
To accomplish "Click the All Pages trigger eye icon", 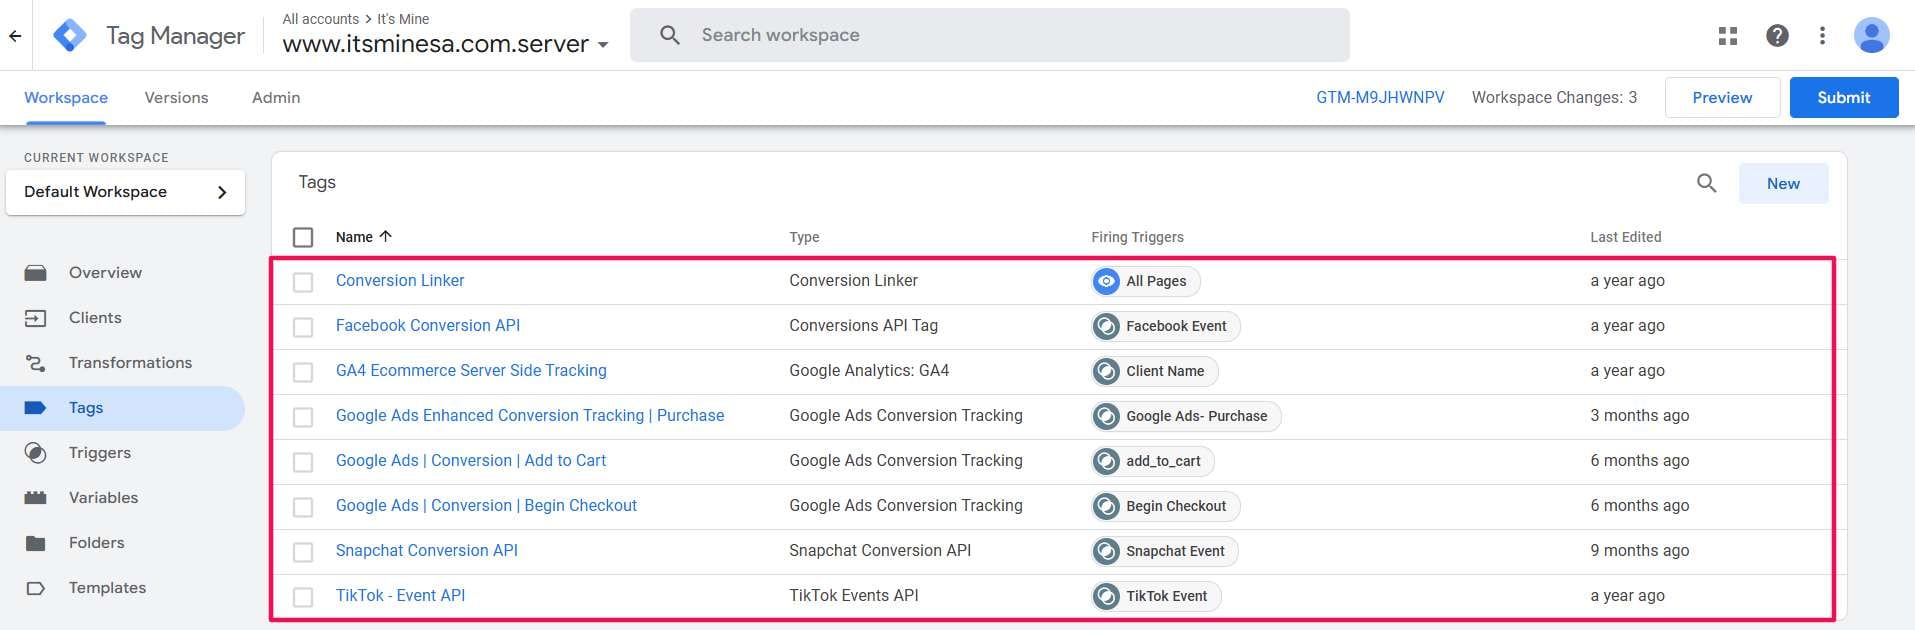I will pos(1106,281).
